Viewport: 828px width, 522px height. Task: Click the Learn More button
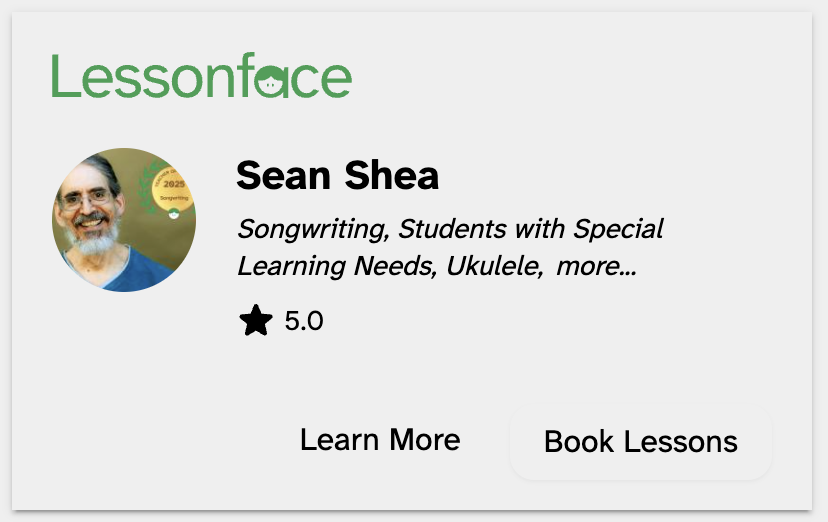pyautogui.click(x=380, y=440)
